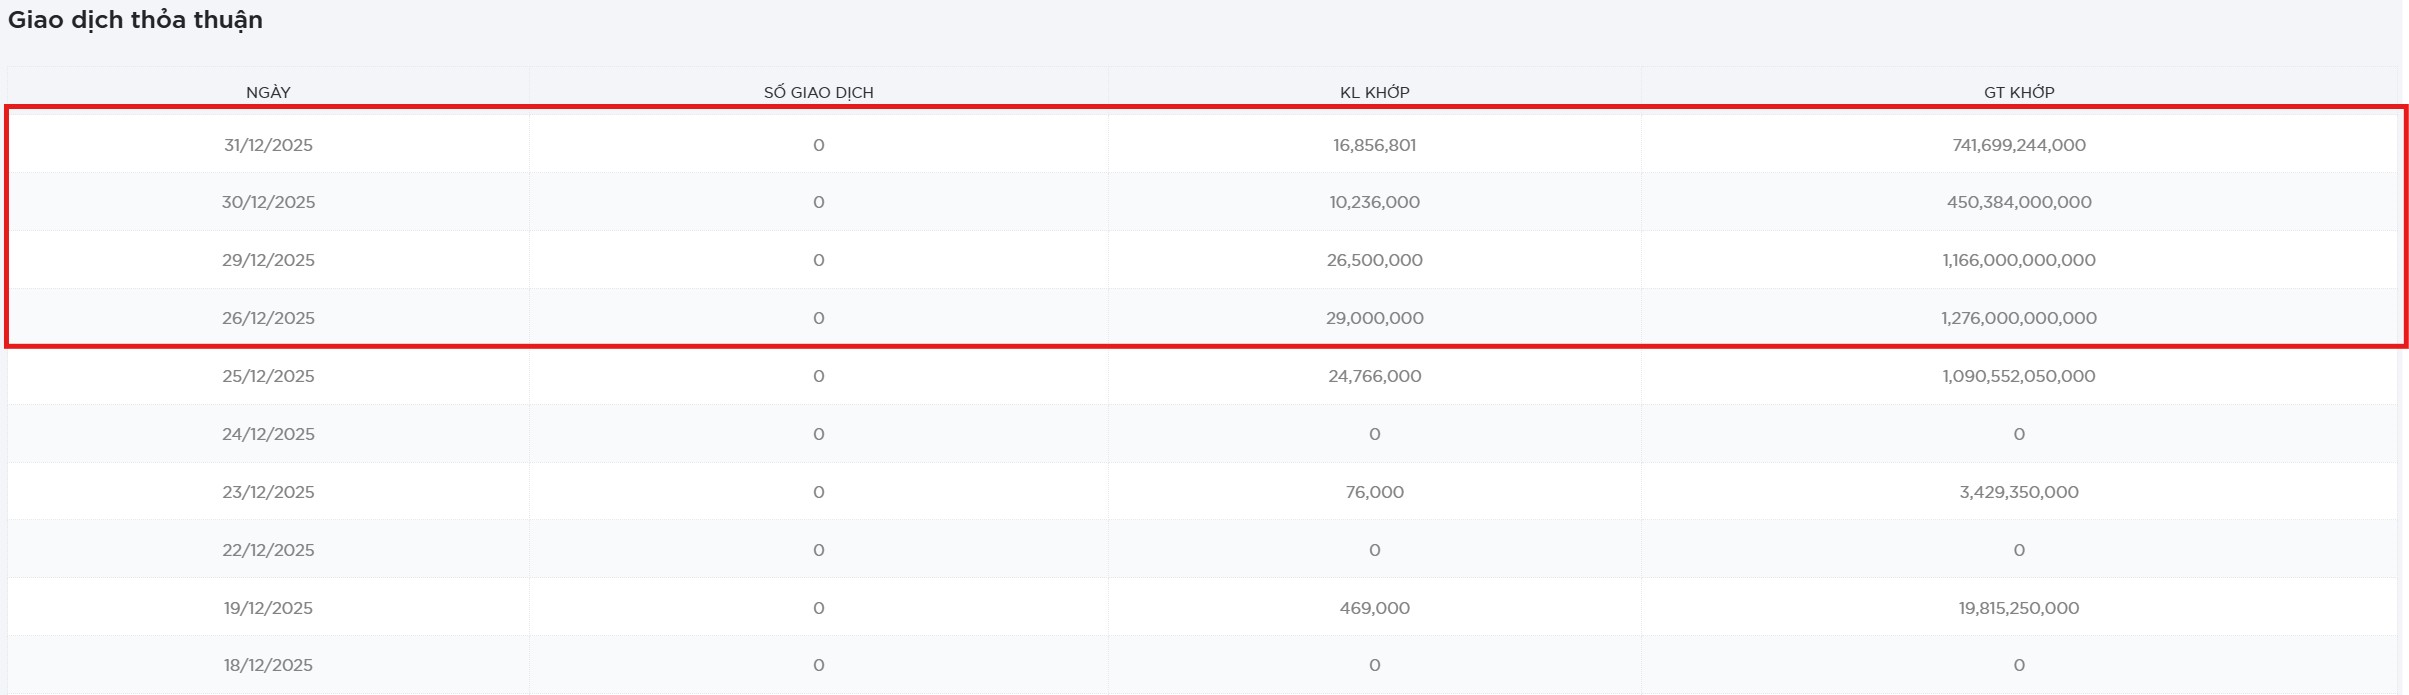Click the 23/12/2025 date cell
Image resolution: width=2409 pixels, height=695 pixels.
point(268,492)
